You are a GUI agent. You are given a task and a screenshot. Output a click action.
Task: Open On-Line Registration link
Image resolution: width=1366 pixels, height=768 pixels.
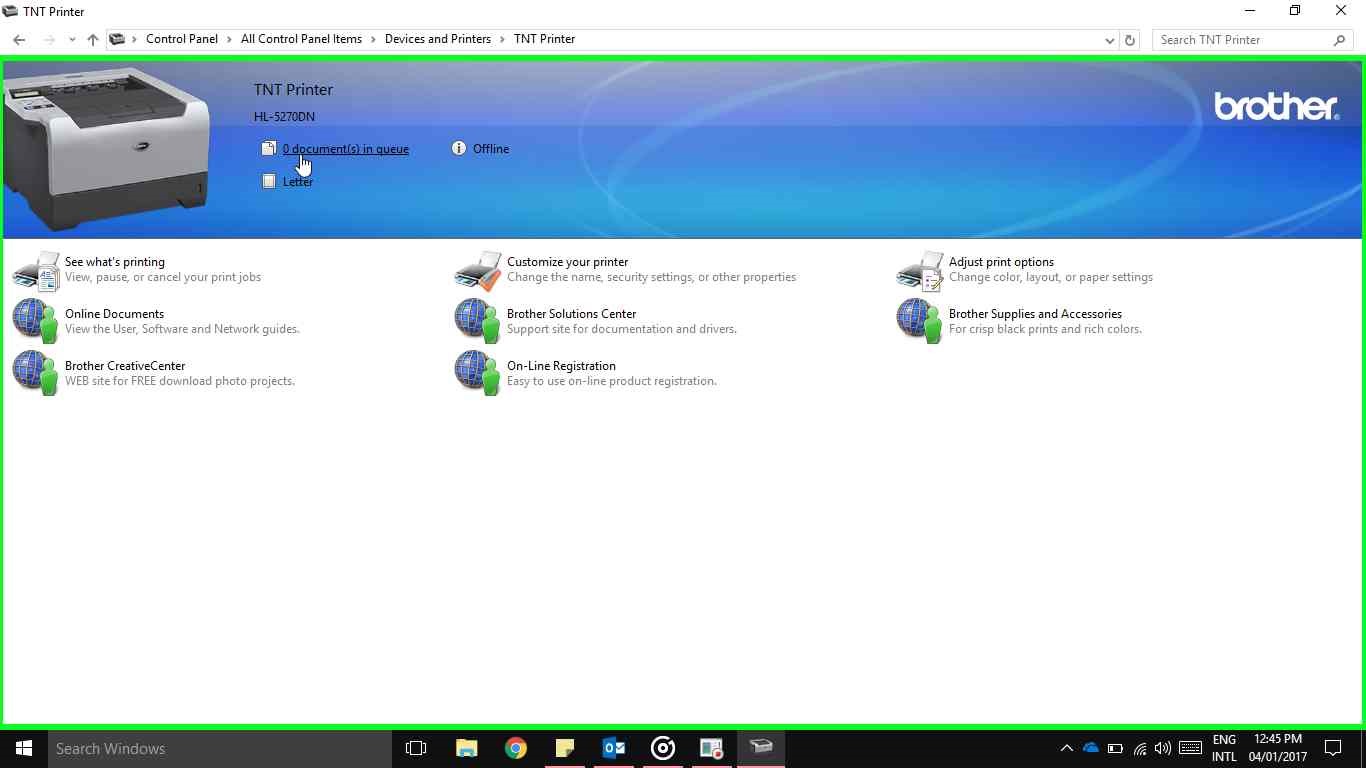pyautogui.click(x=561, y=366)
